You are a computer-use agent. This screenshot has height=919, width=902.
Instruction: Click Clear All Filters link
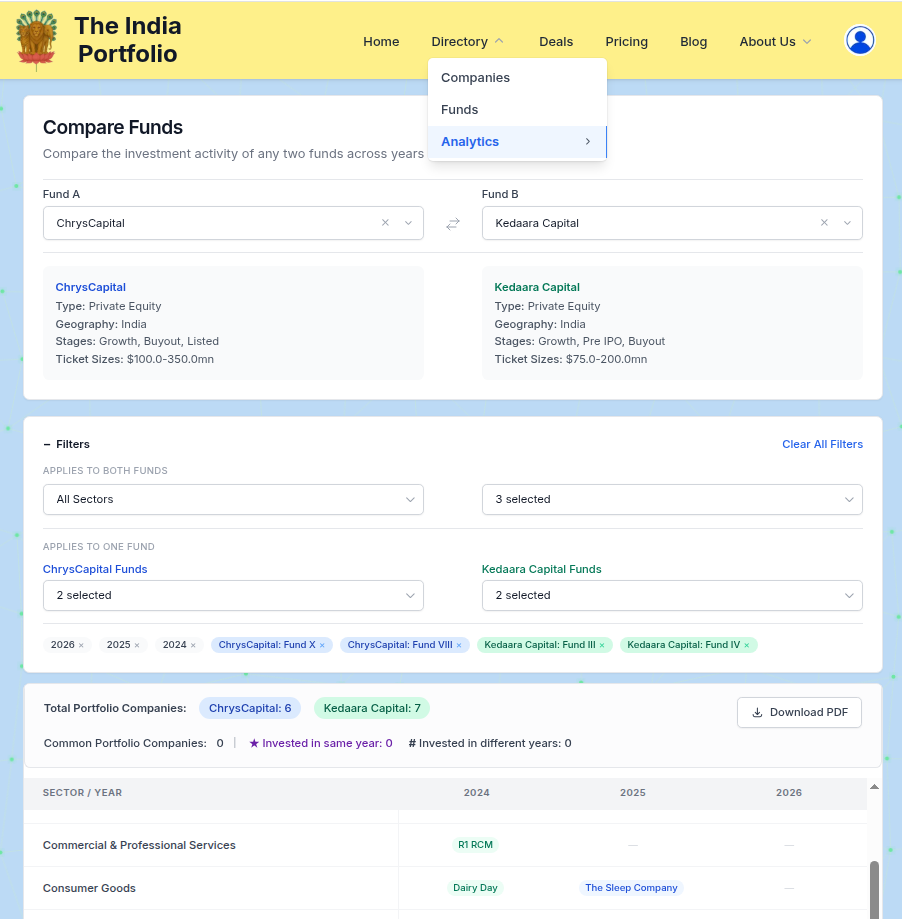pos(822,444)
